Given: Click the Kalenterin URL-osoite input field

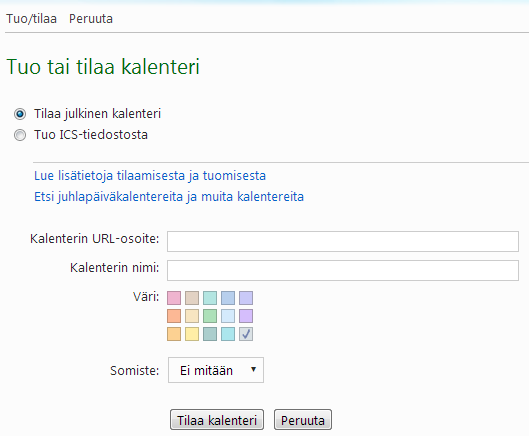Looking at the screenshot, I should pos(343,241).
